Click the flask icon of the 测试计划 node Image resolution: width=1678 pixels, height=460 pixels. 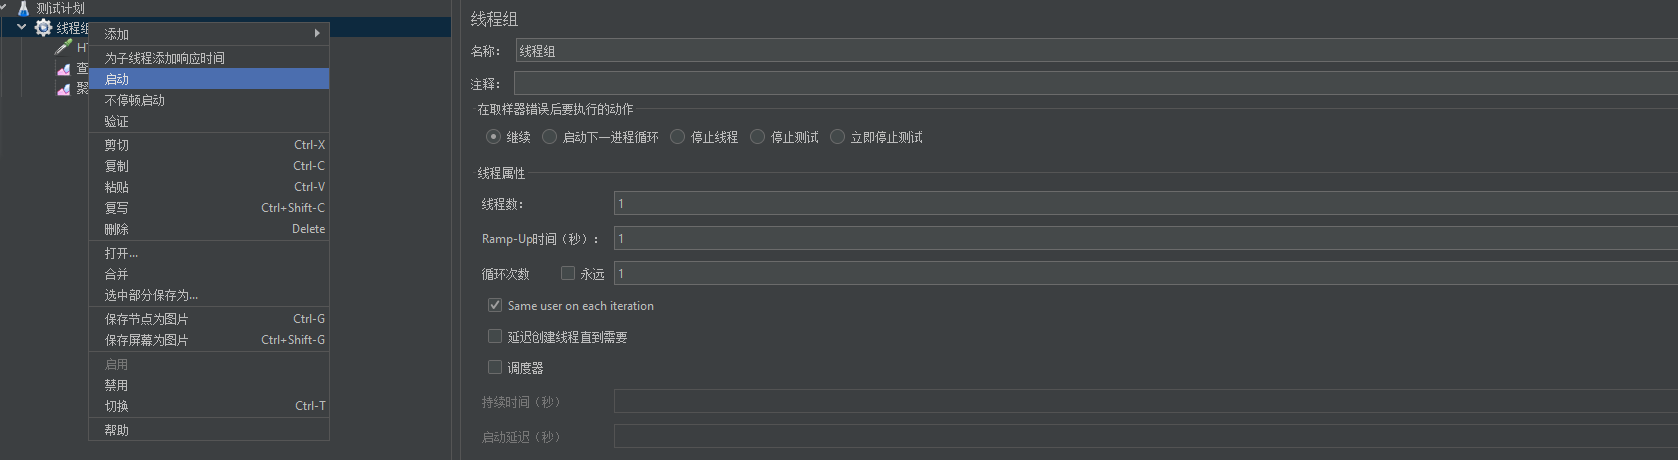click(24, 8)
